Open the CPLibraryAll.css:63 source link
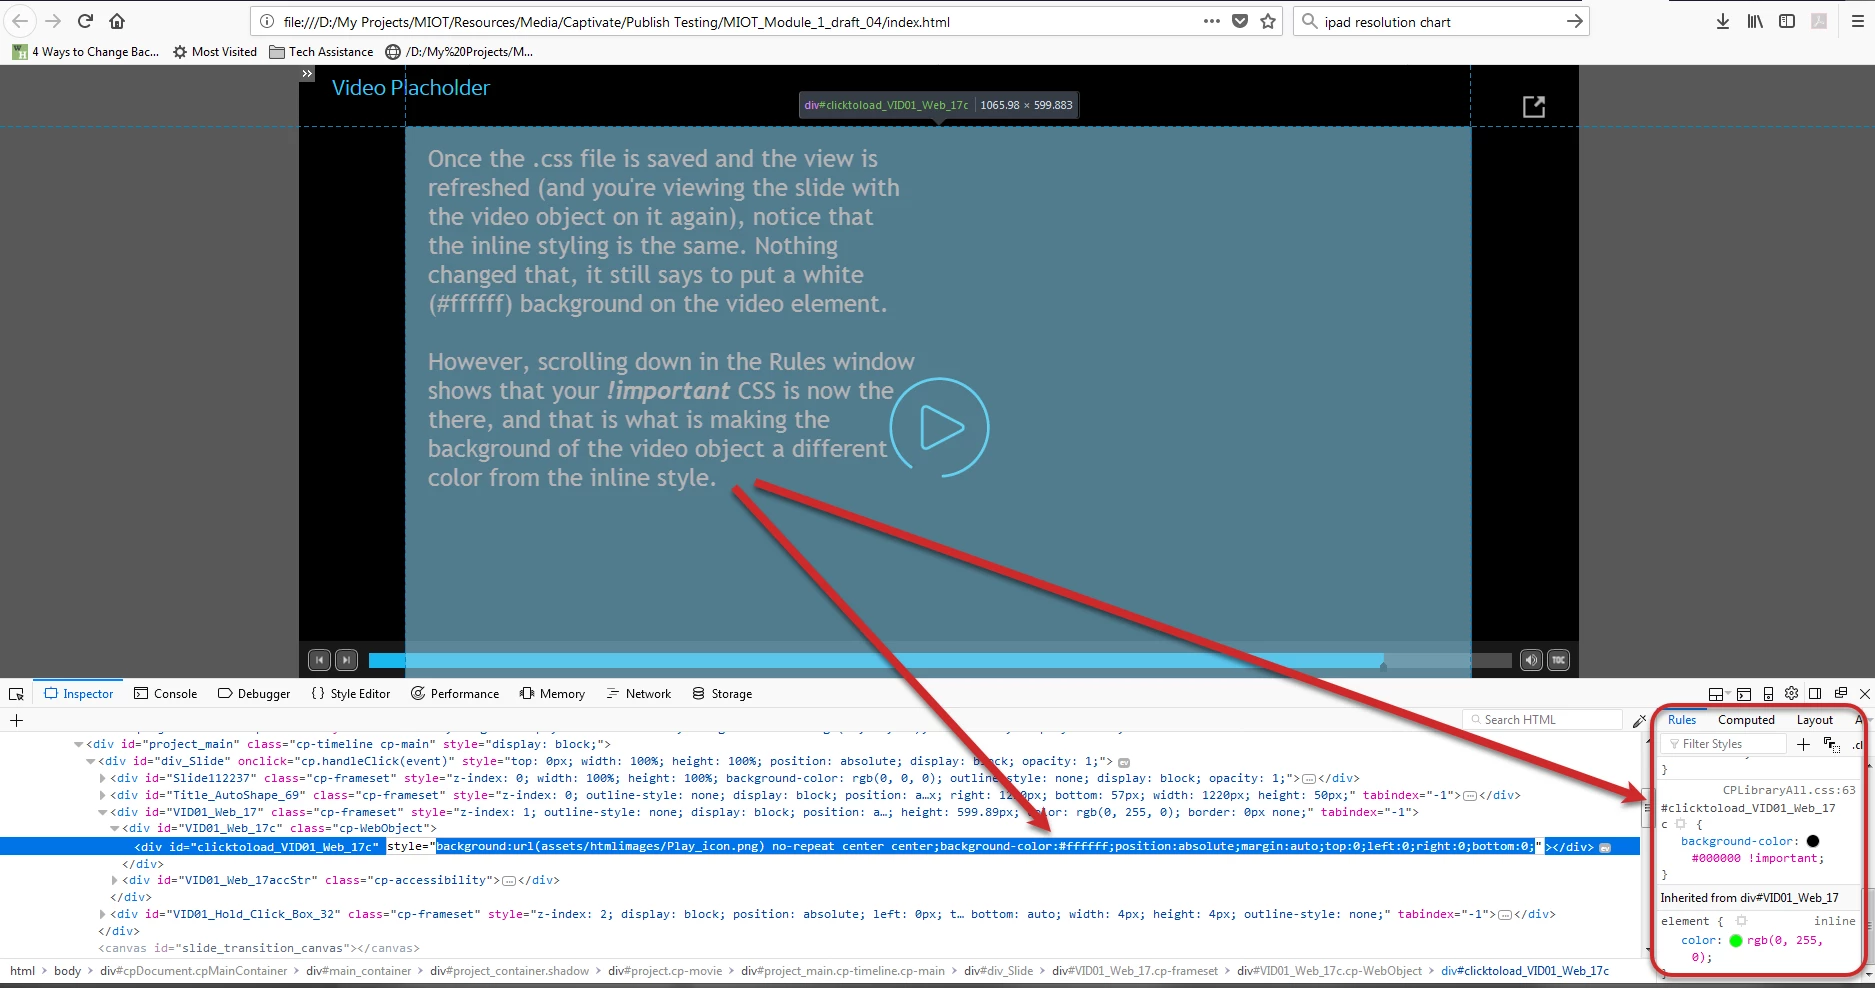This screenshot has width=1875, height=988. coord(1788,790)
